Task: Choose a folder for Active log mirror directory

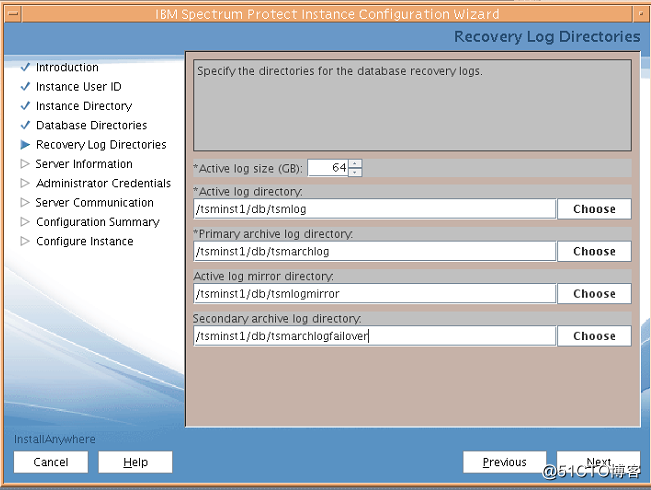Action: [x=594, y=294]
